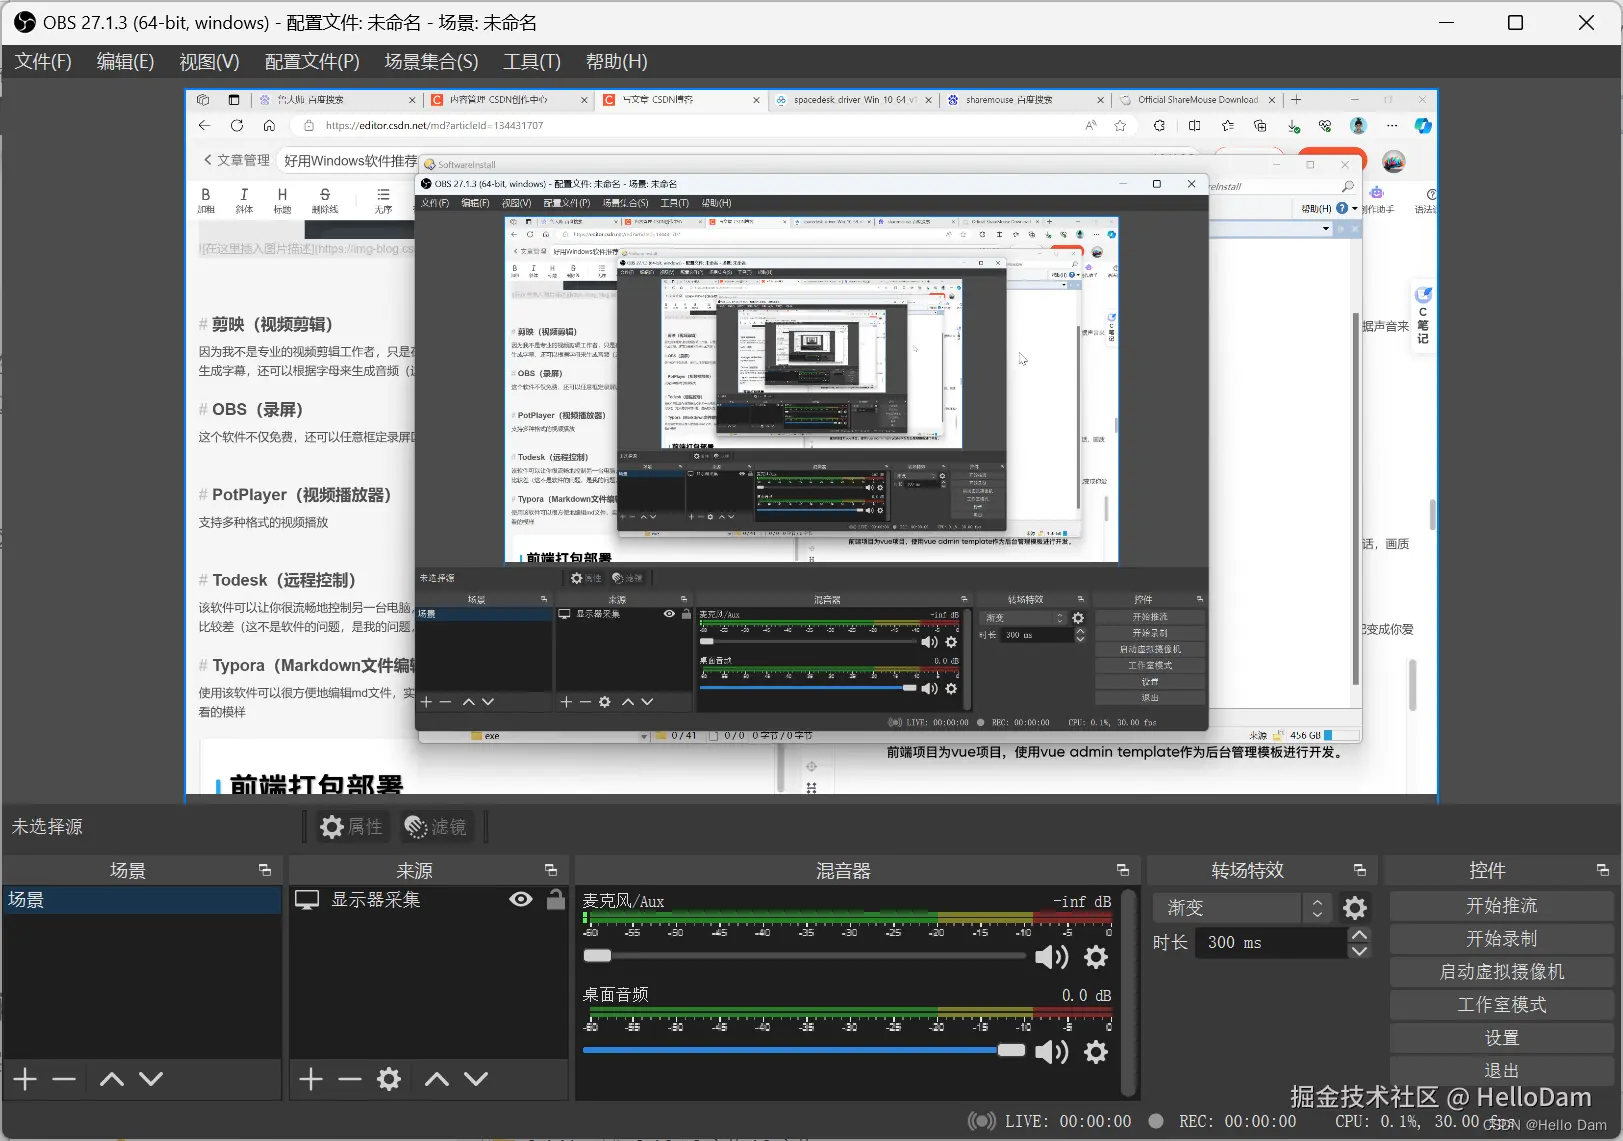Viewport: 1623px width, 1141px height.
Task: Float the 混音器 dock panel
Action: [1123, 870]
